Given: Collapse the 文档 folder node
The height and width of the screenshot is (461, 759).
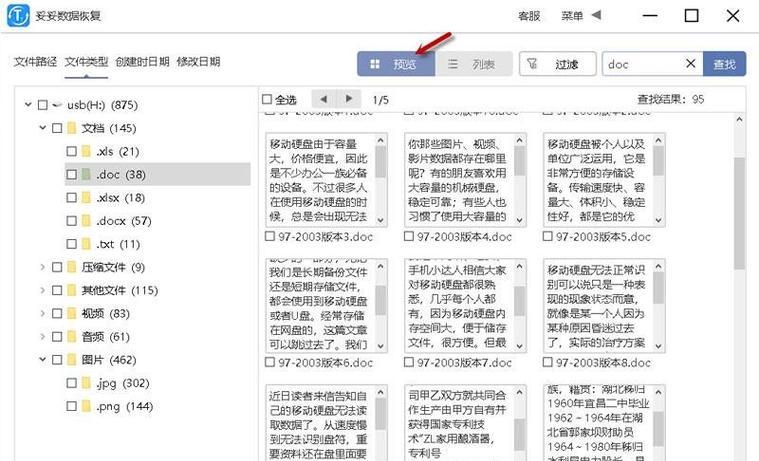Looking at the screenshot, I should (x=43, y=128).
